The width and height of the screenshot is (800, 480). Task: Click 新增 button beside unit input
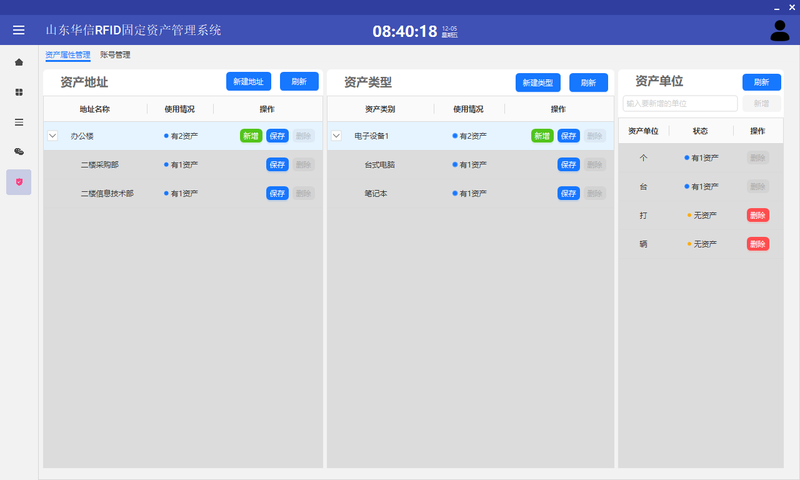pos(761,104)
